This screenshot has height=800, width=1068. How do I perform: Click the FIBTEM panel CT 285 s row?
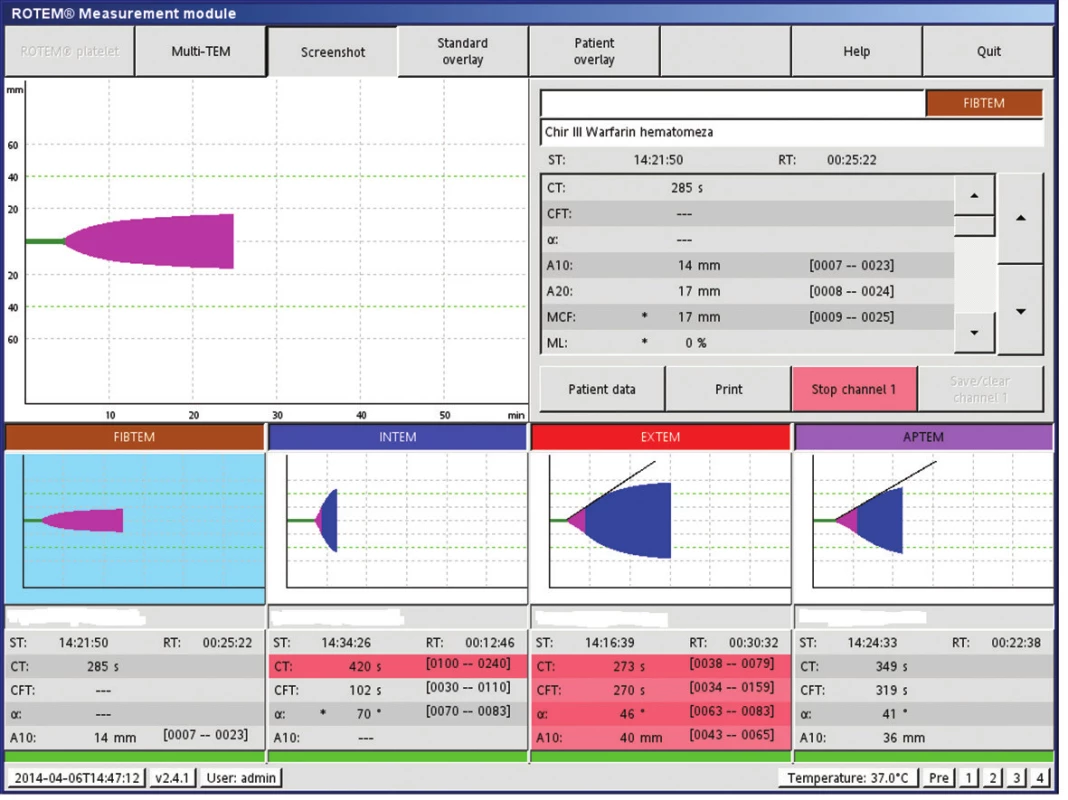click(x=135, y=667)
